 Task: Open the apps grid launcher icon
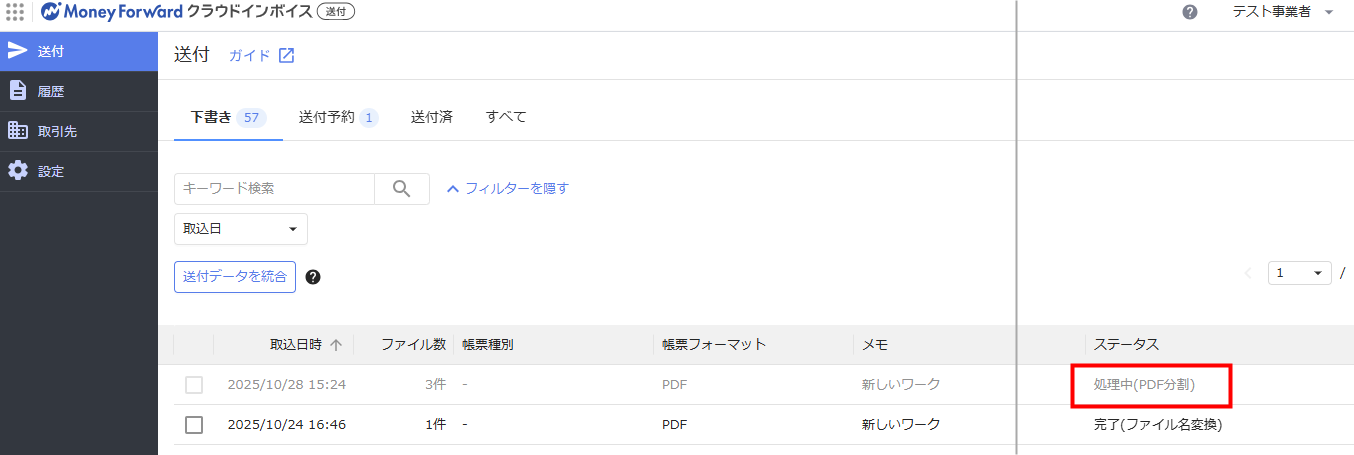15,12
